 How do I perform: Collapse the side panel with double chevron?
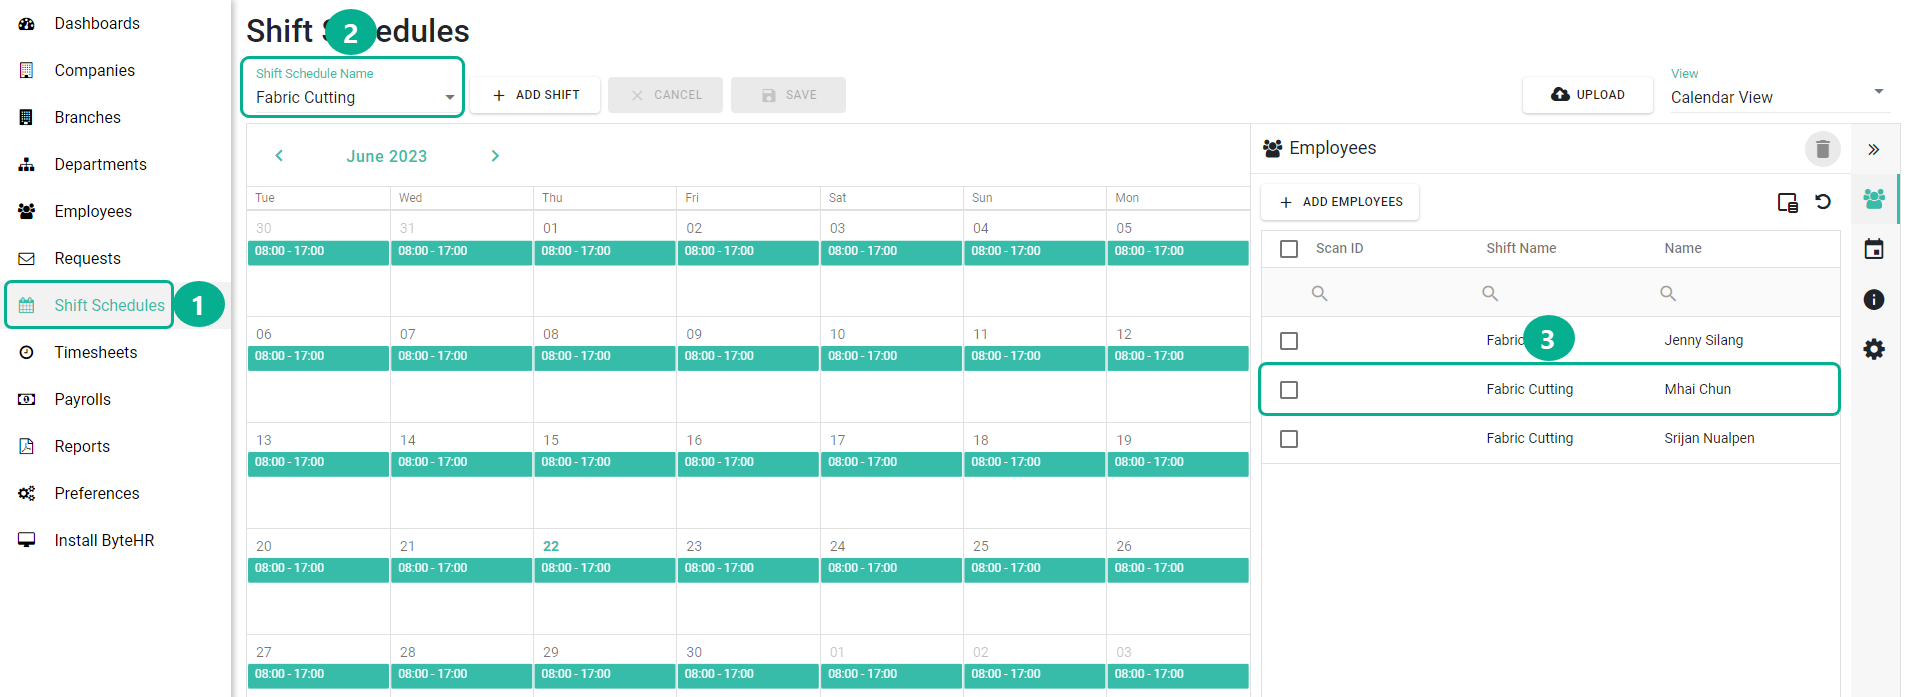tap(1874, 150)
